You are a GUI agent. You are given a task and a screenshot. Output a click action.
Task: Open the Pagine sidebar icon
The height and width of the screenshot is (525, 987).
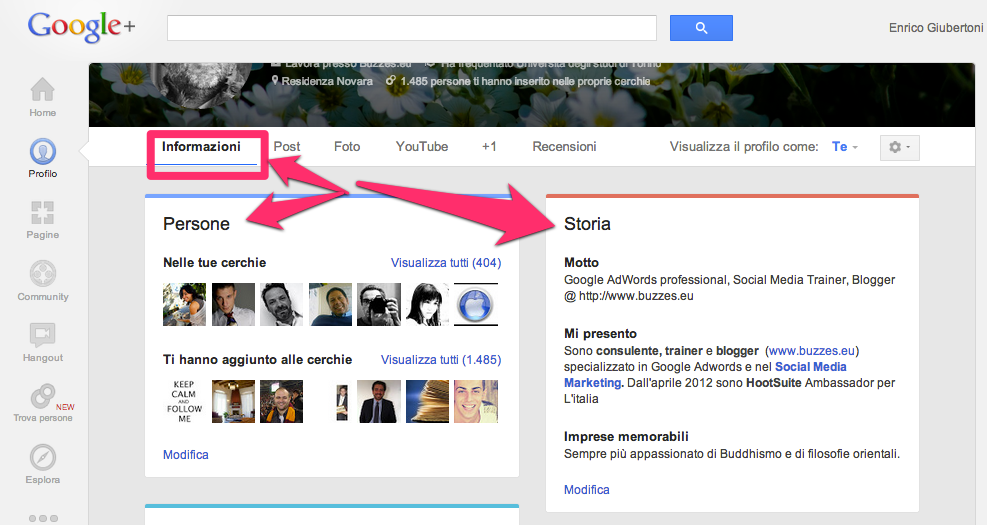42,220
